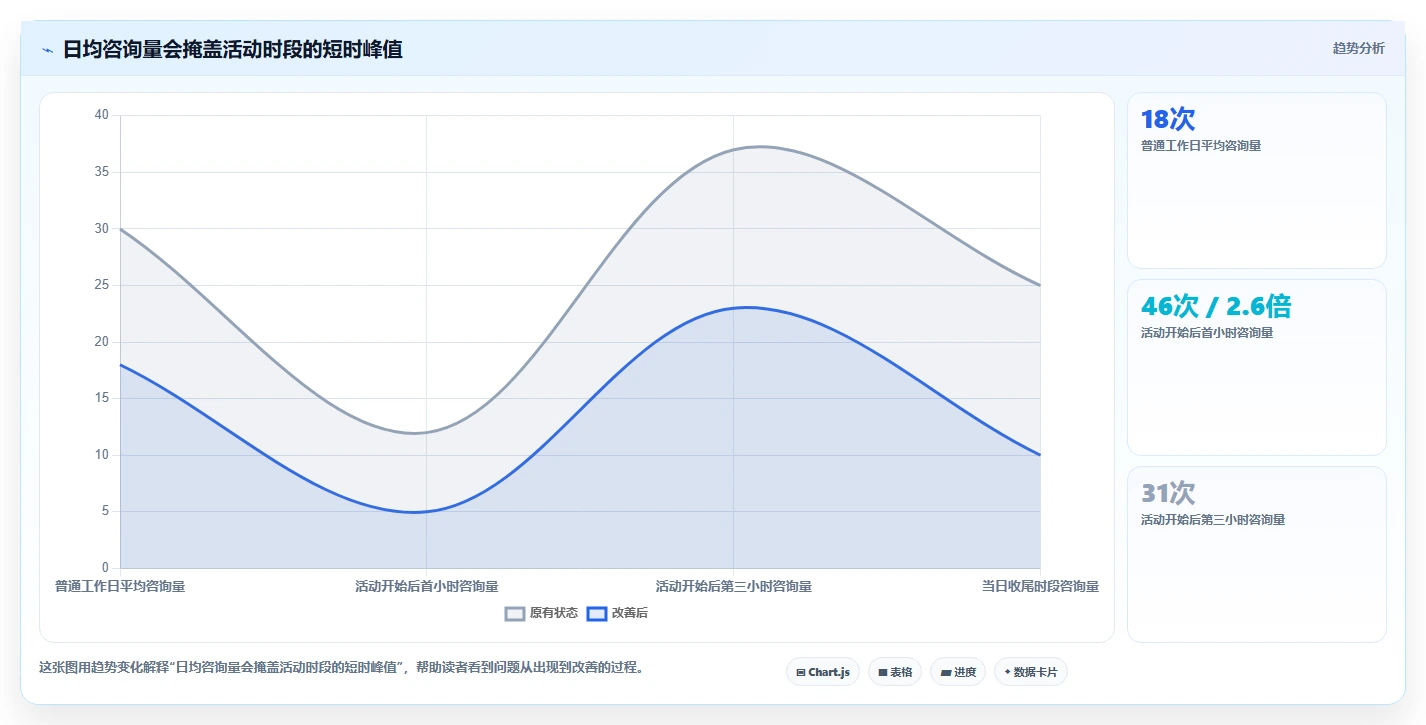Click the icon inside the 进度 tag

pos(945,672)
